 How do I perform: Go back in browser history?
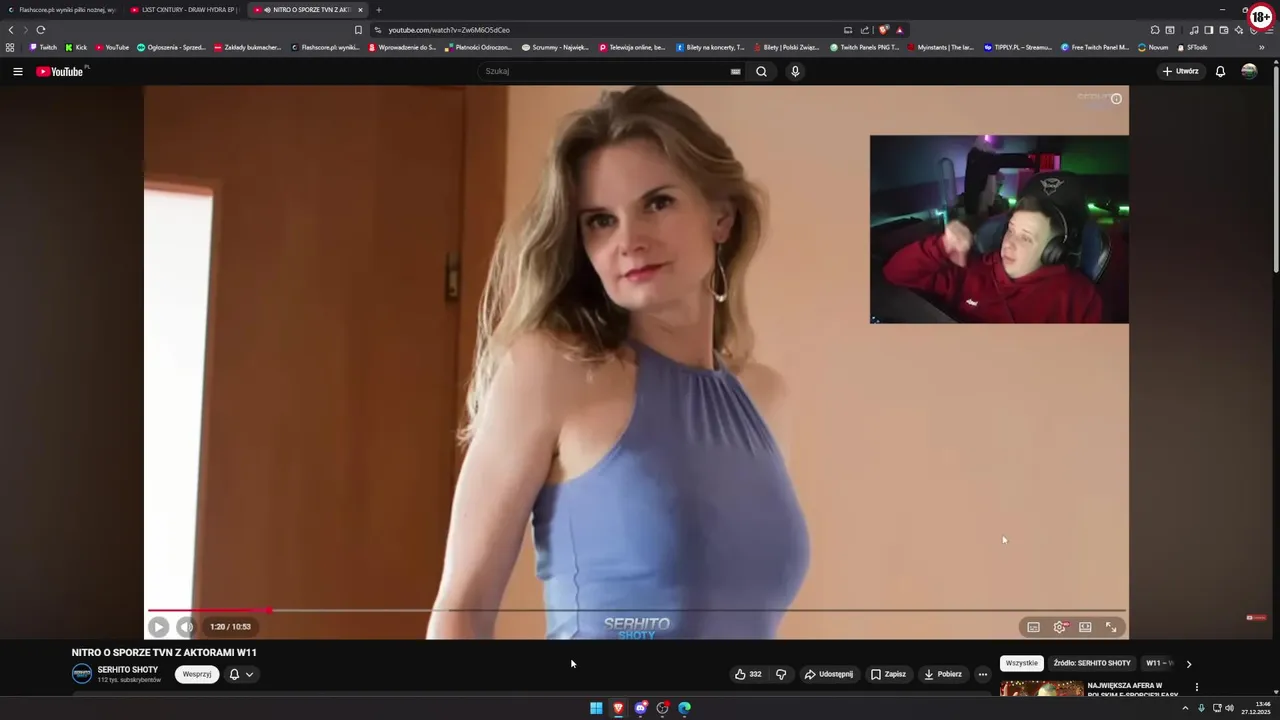pyautogui.click(x=11, y=30)
